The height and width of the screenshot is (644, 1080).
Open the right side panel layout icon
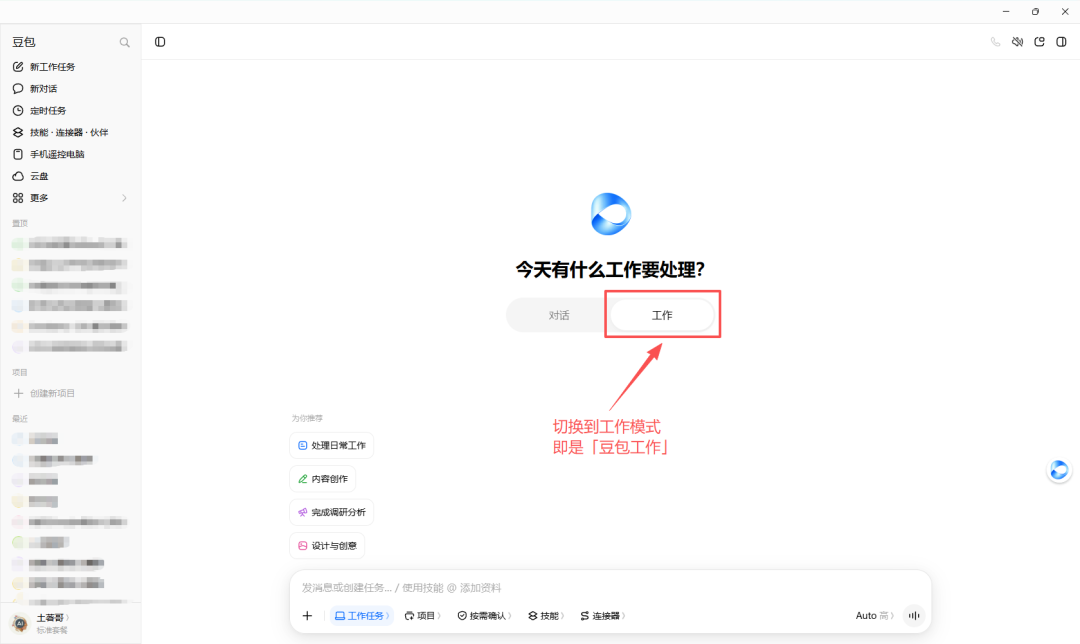coord(1061,42)
